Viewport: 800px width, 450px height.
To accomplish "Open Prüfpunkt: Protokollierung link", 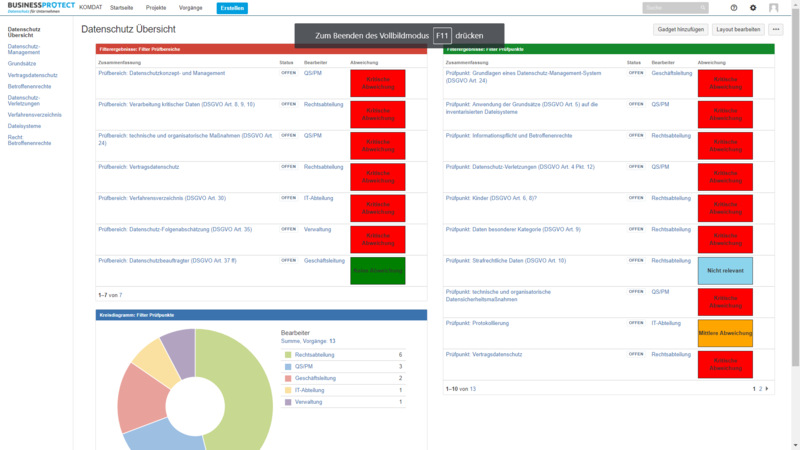I will pyautogui.click(x=478, y=323).
